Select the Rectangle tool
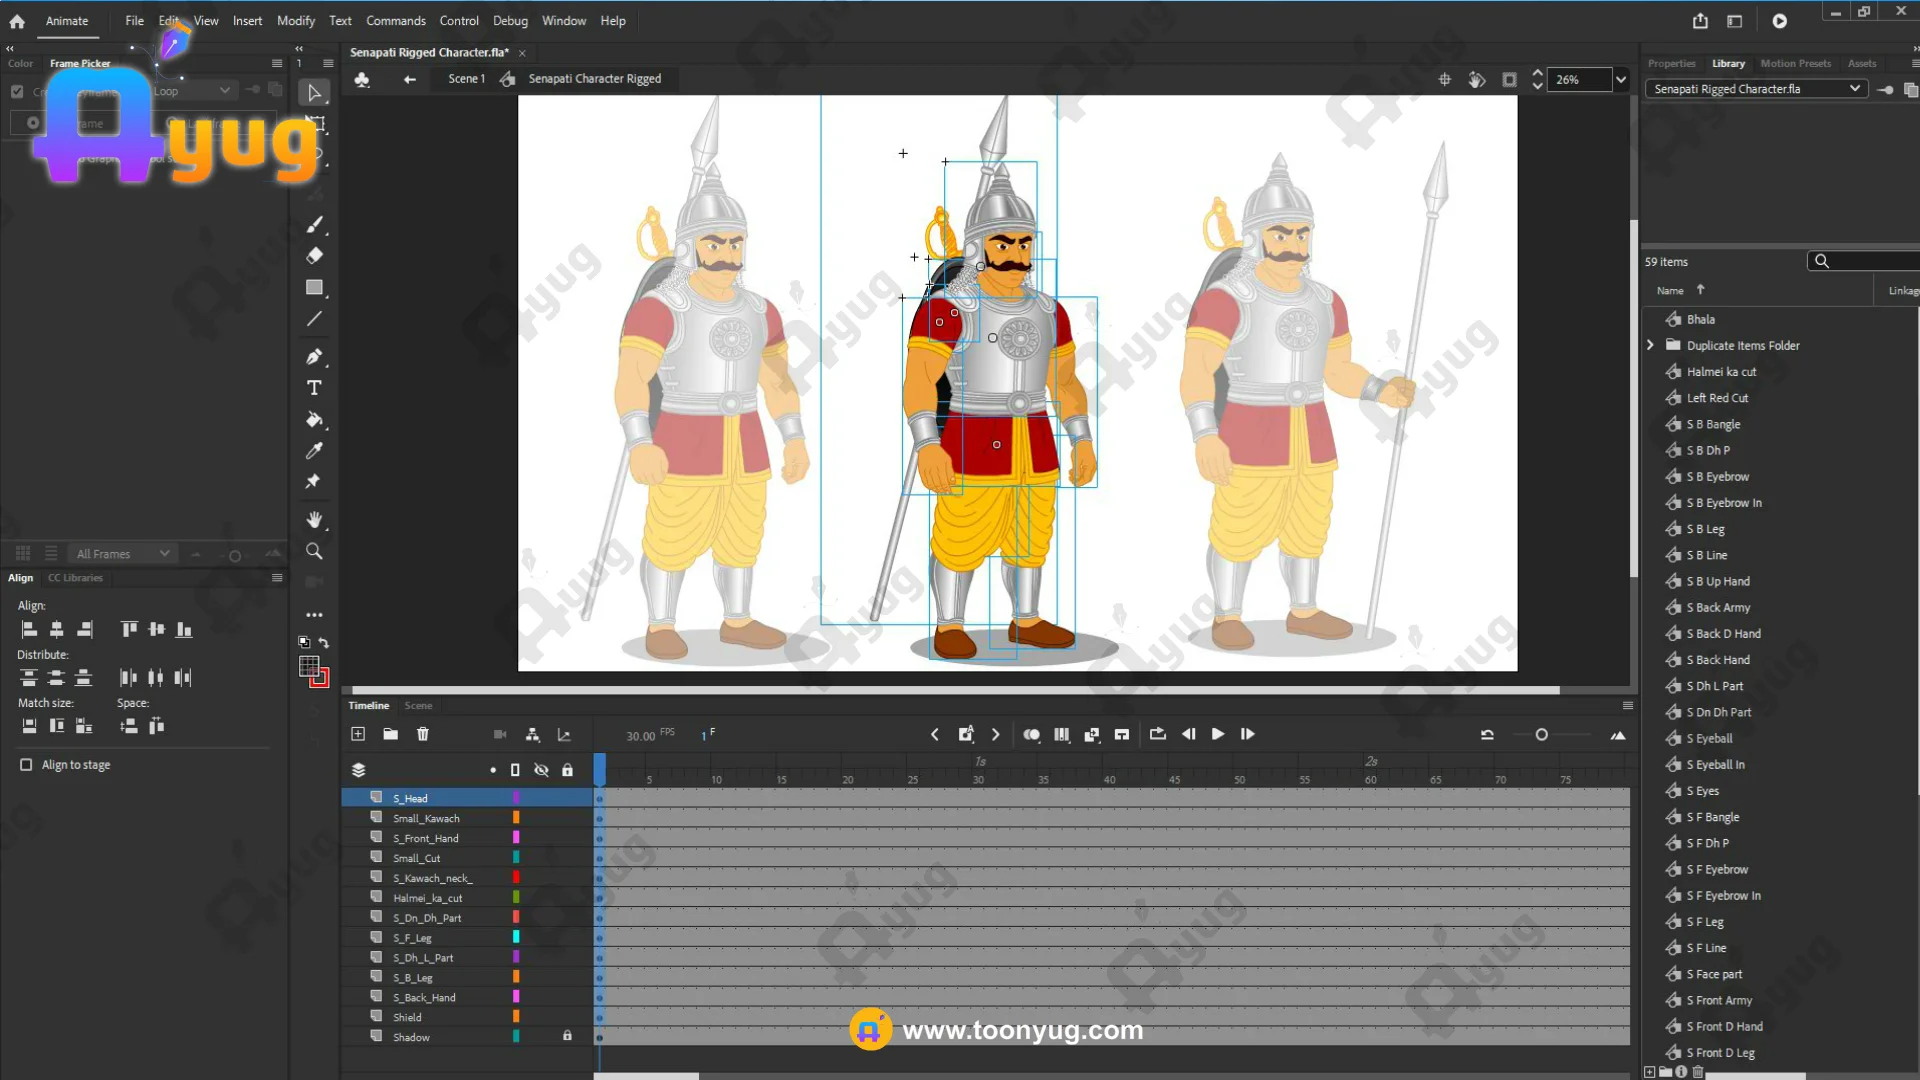 click(314, 287)
